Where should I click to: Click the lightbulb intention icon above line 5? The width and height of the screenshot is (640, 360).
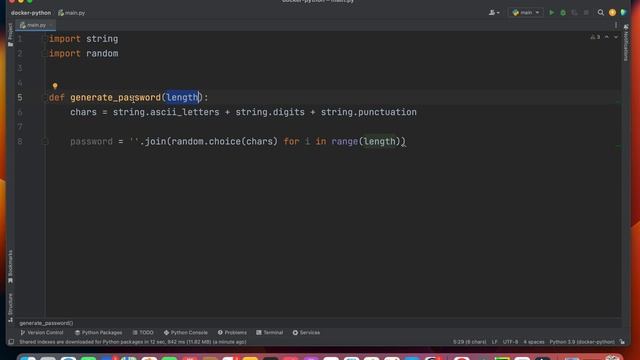55,86
